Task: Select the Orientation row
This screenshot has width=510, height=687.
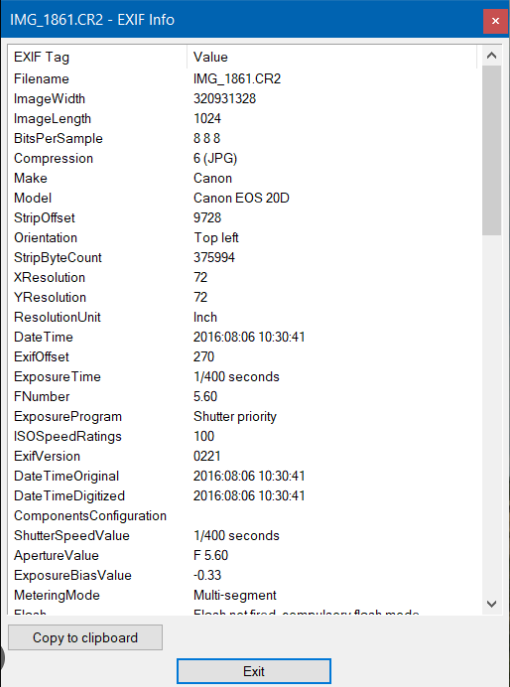Action: (243, 237)
